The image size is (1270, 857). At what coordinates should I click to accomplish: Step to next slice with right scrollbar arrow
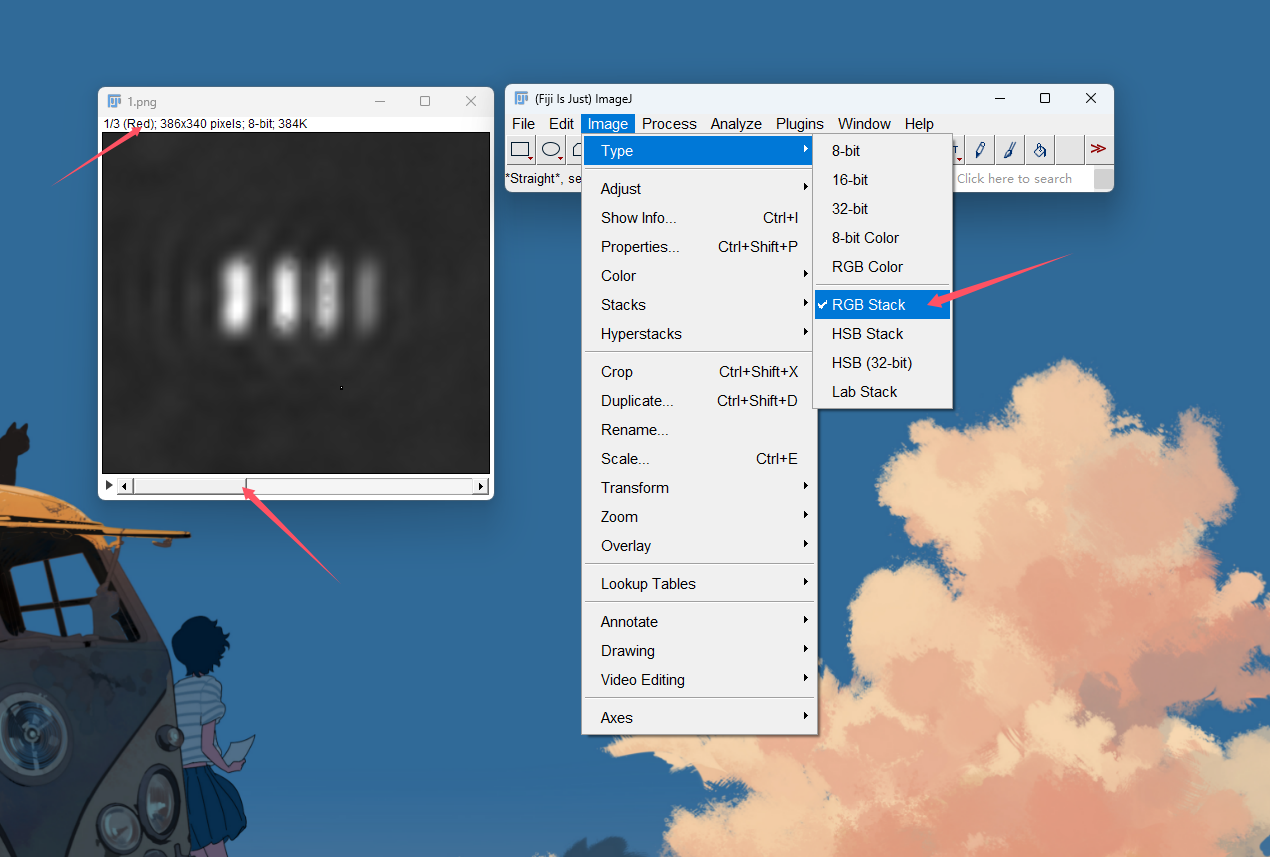481,486
